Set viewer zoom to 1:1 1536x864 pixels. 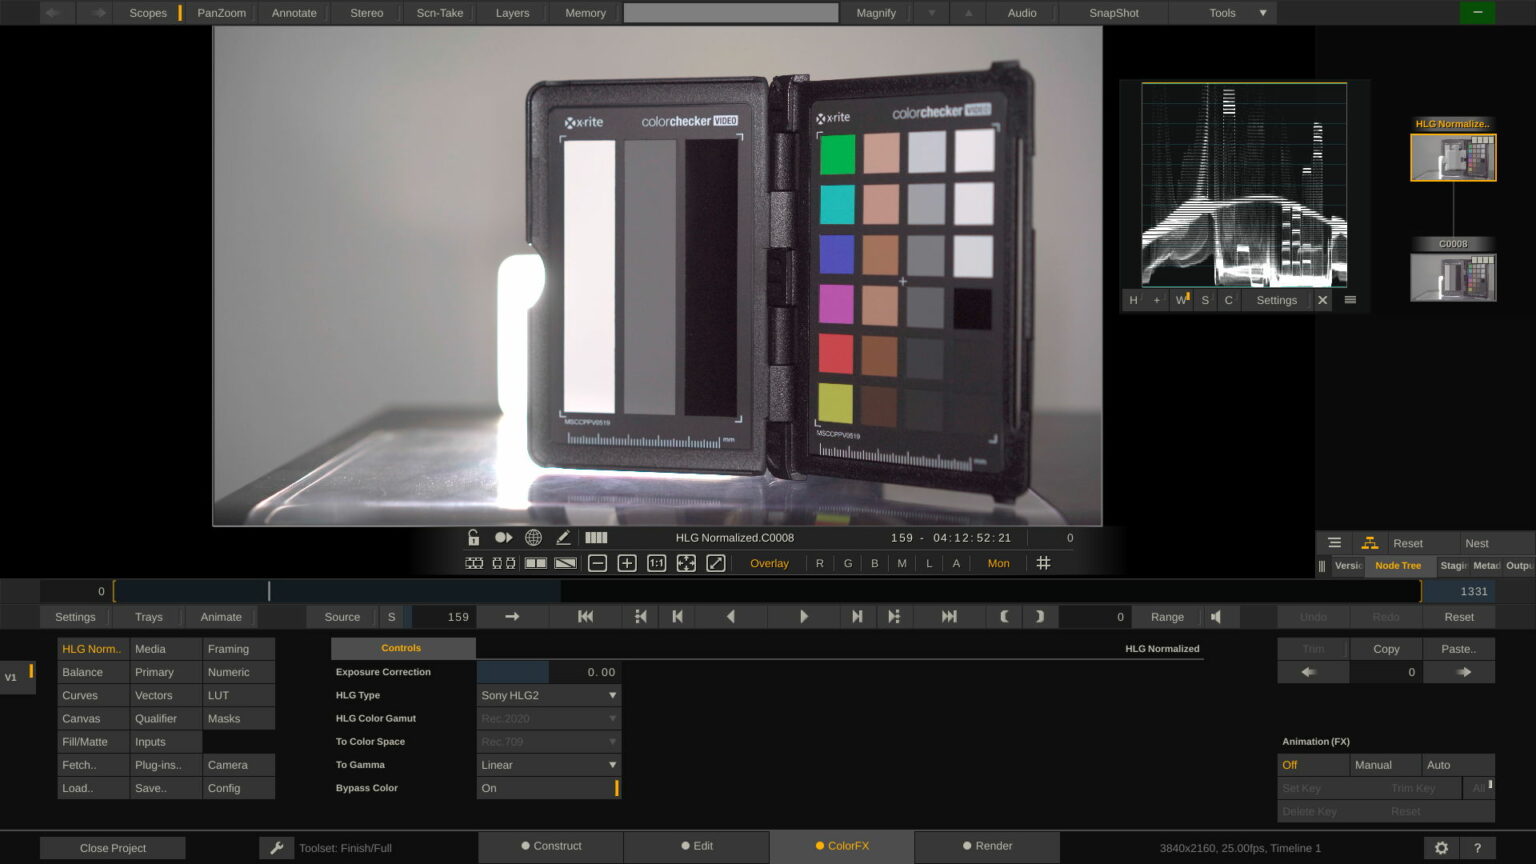click(656, 563)
